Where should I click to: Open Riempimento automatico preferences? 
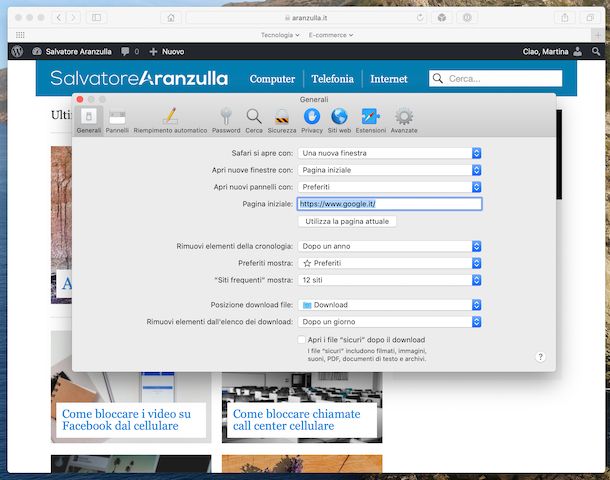170,121
